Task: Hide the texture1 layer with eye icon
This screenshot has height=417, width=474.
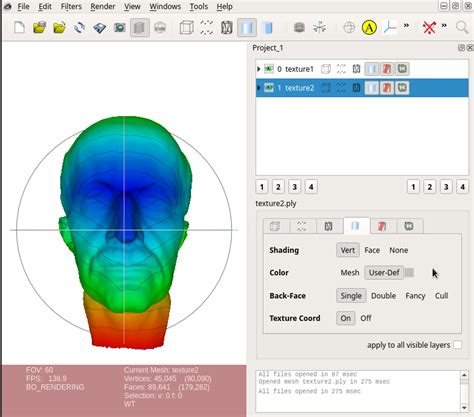Action: [x=269, y=69]
